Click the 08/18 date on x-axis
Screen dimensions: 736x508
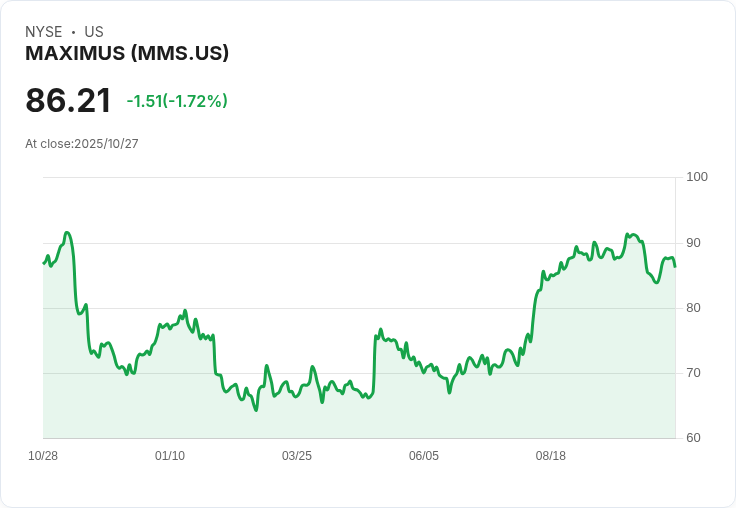pos(551,456)
